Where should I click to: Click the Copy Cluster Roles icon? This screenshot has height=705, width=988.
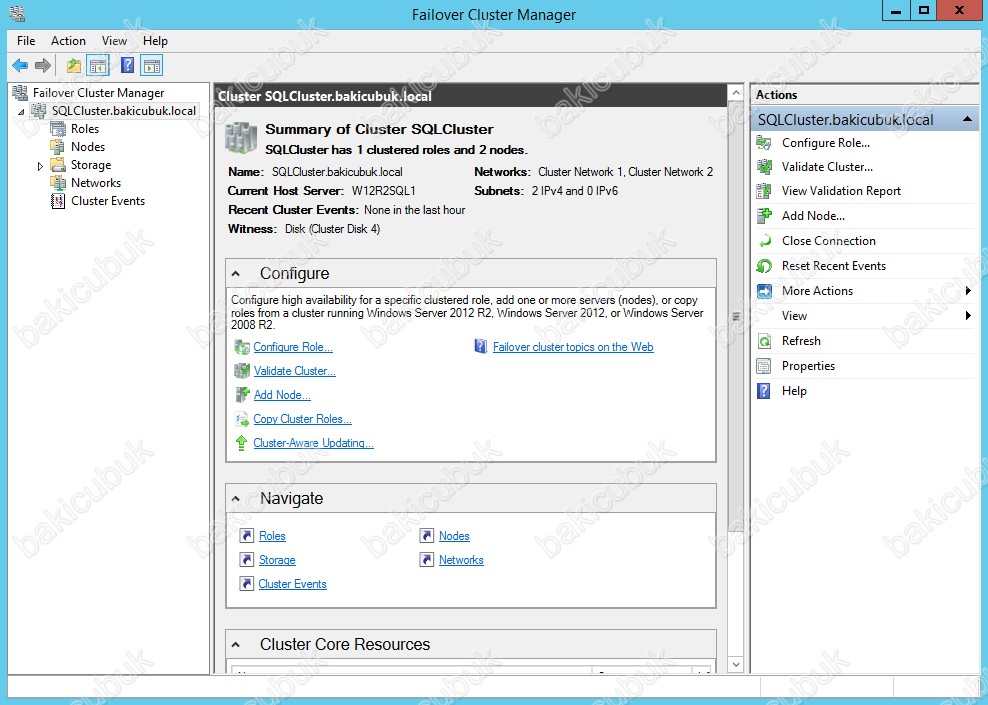coord(242,419)
